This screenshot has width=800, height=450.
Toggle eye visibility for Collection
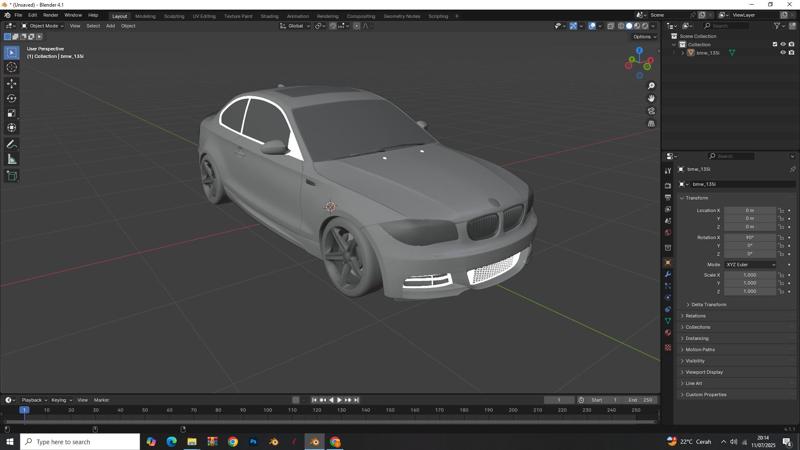pos(783,44)
